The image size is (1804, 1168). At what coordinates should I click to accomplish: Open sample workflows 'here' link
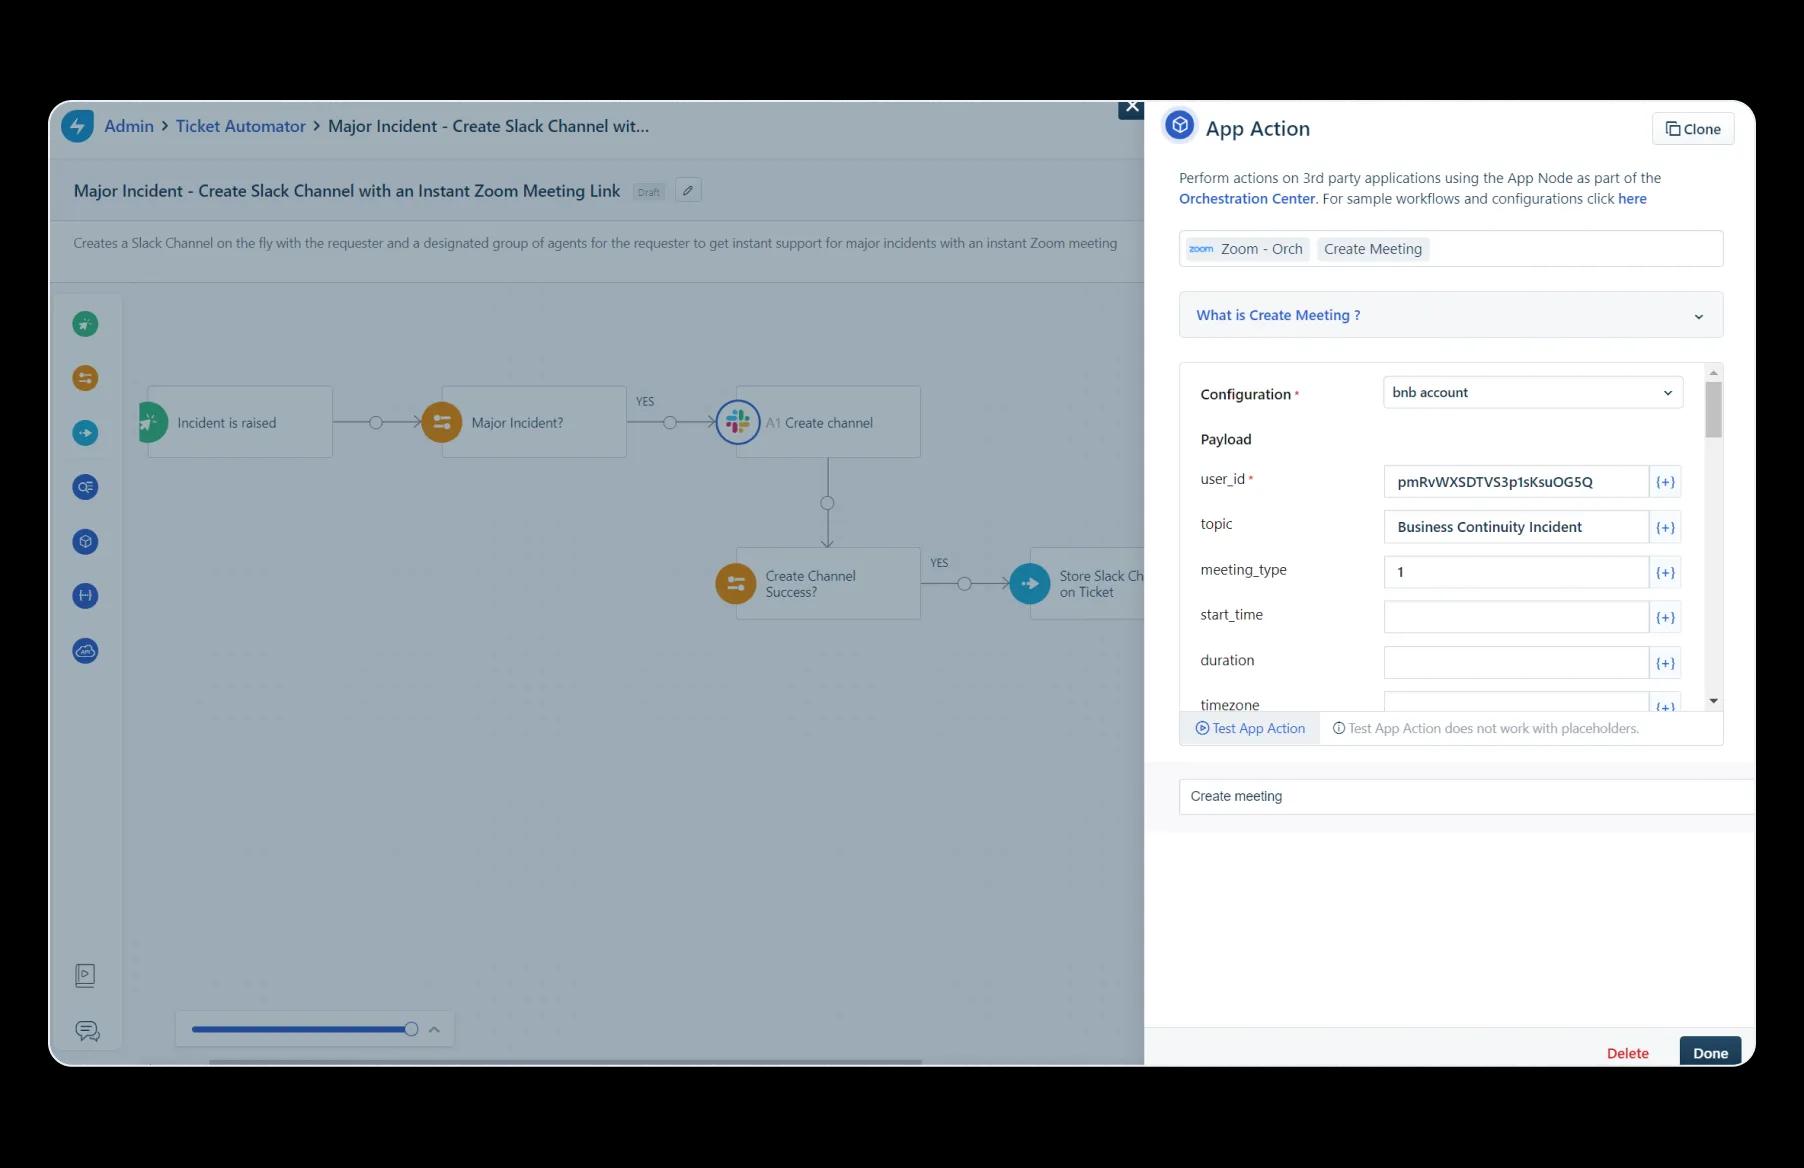point(1632,199)
